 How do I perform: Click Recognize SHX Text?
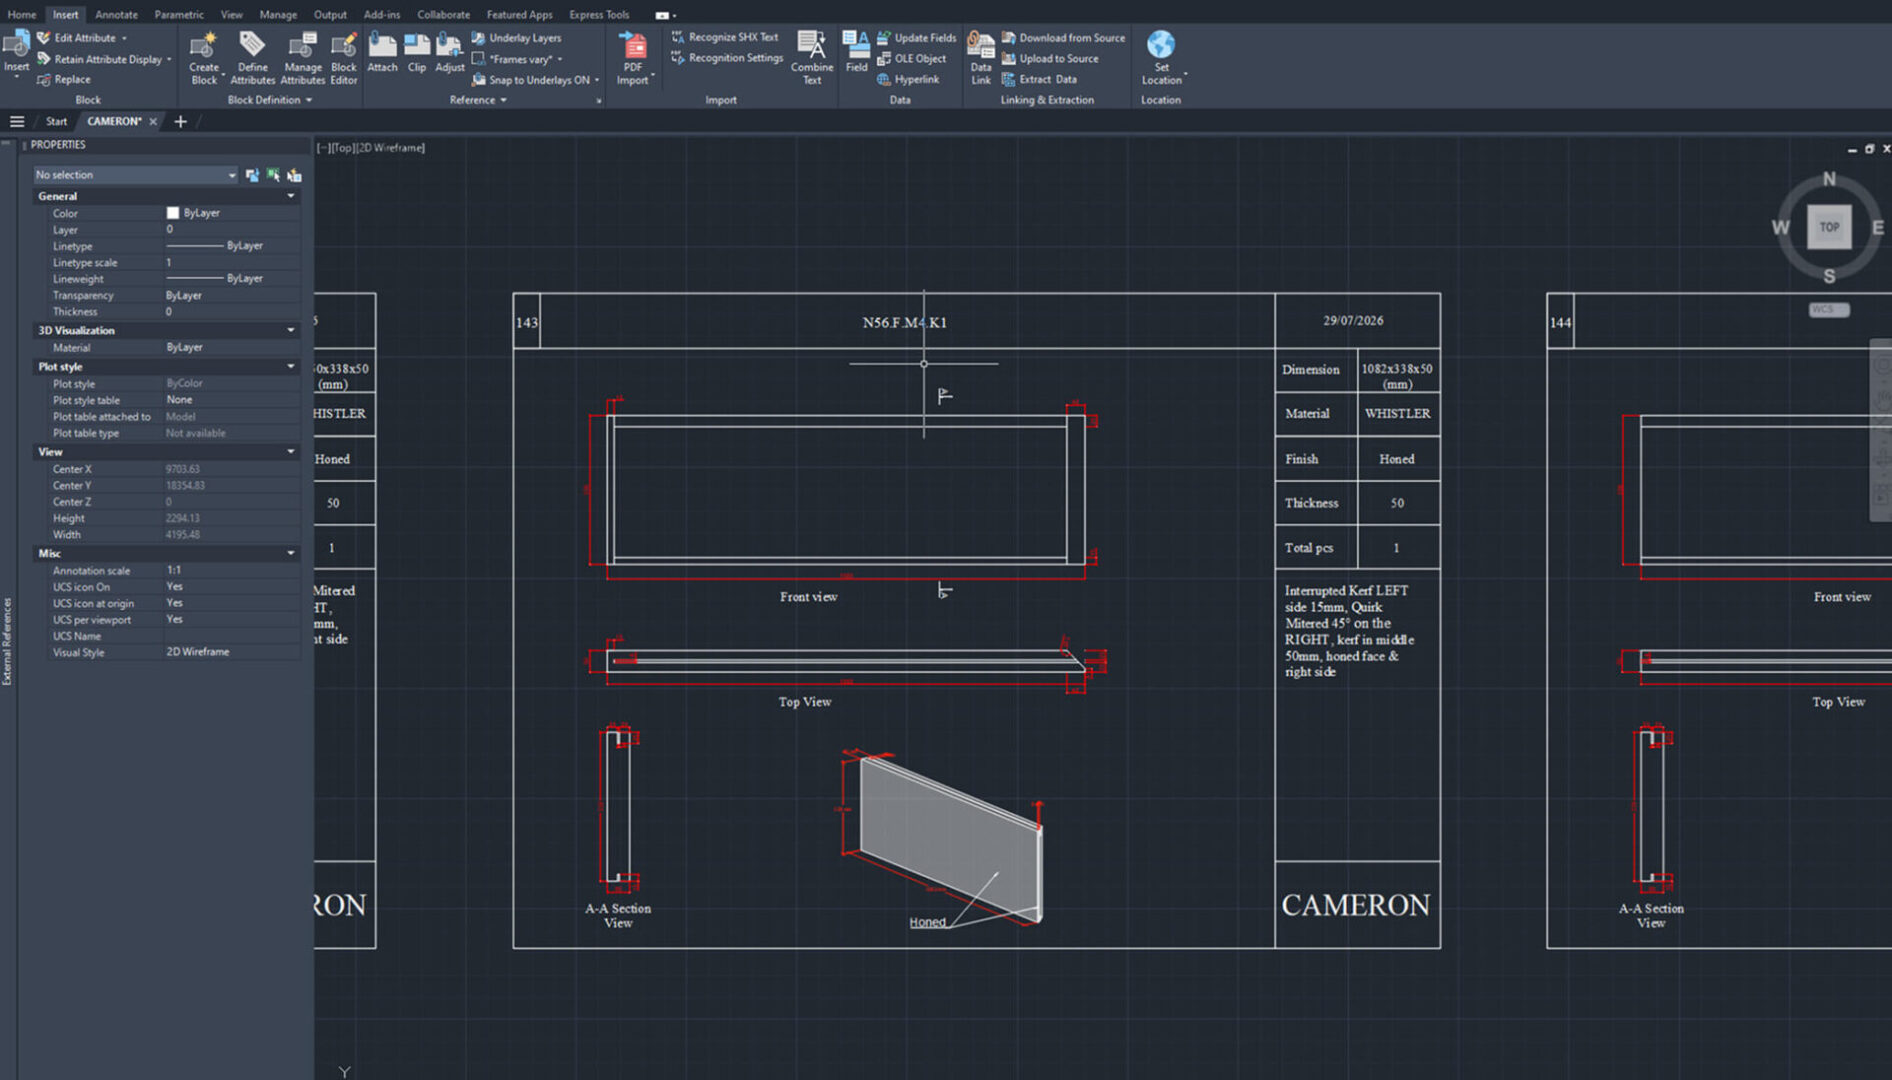coord(725,38)
